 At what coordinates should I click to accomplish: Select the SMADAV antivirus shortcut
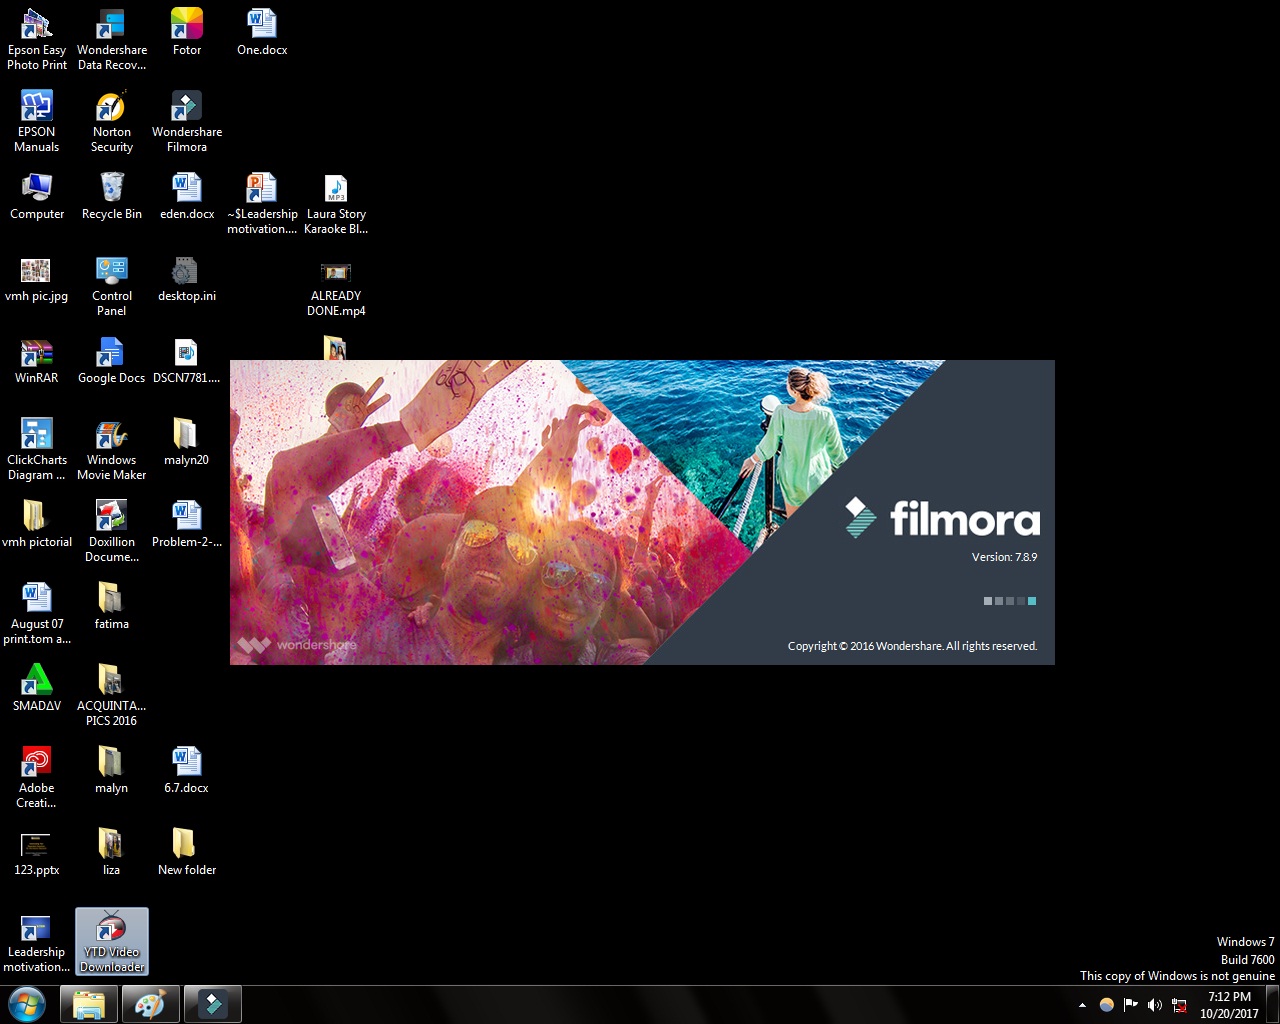(x=37, y=688)
